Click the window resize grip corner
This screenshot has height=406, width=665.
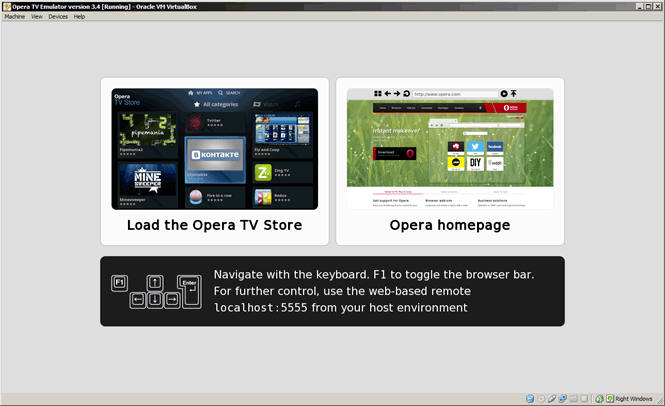(660, 400)
